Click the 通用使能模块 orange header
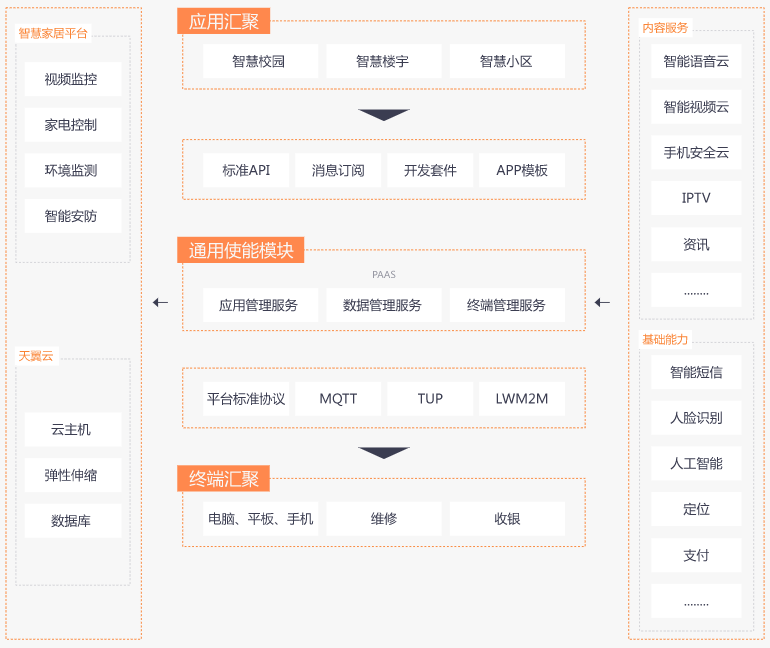The image size is (770, 648). point(241,250)
